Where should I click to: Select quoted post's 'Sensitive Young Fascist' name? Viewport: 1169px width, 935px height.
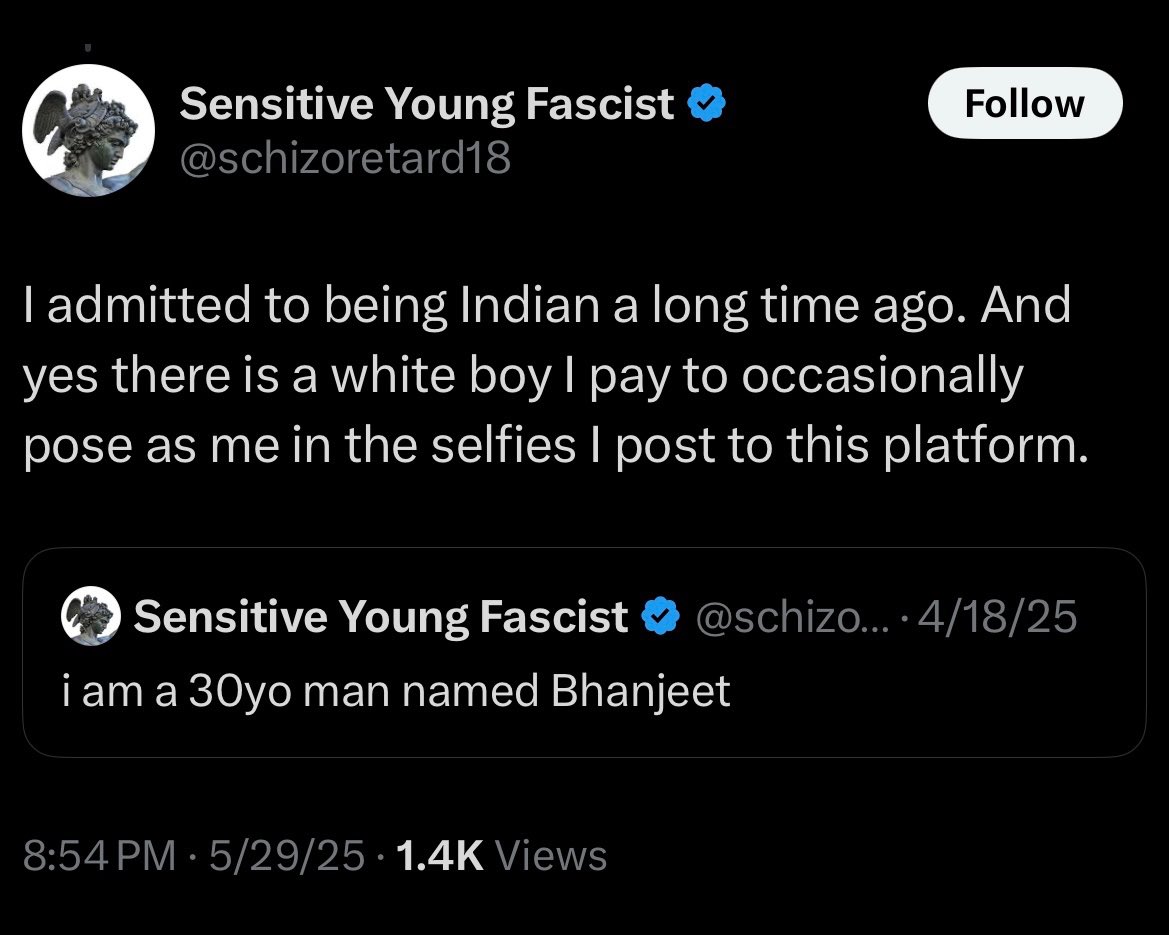(380, 617)
